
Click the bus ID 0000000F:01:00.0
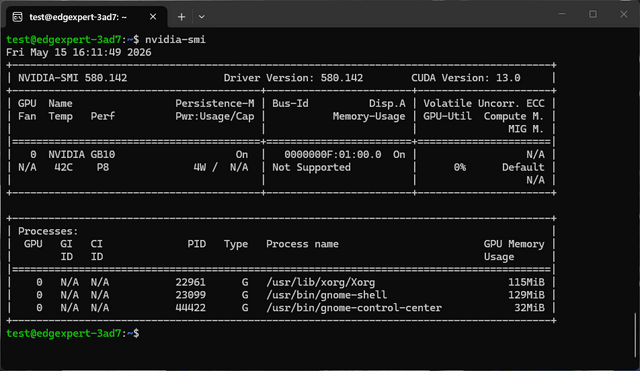pos(333,155)
